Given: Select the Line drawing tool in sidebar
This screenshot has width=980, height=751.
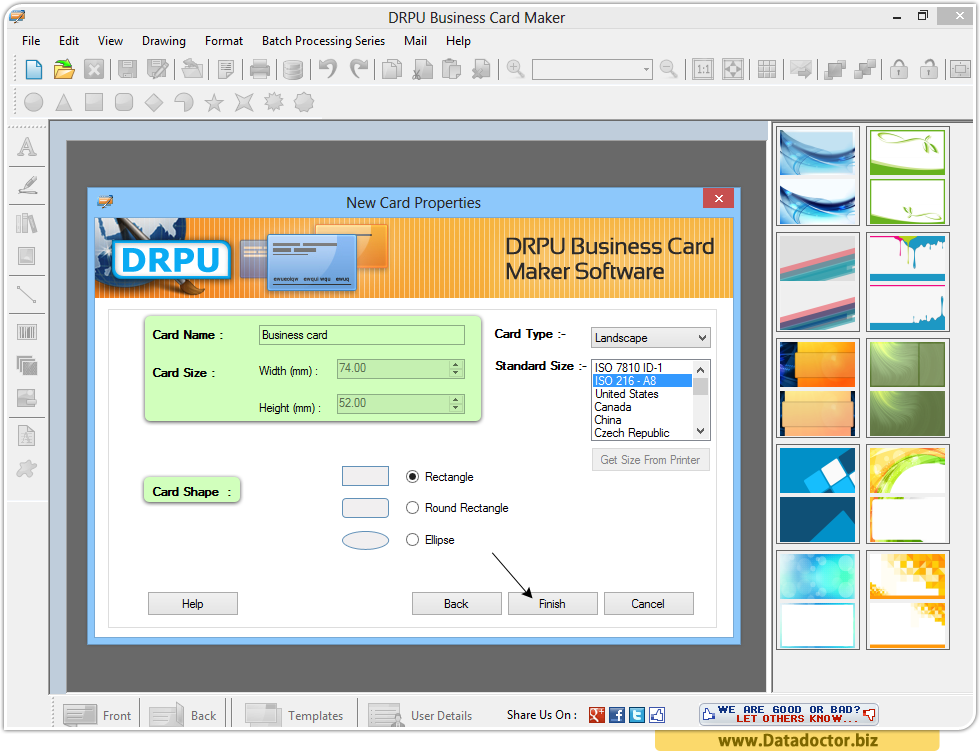Looking at the screenshot, I should click(x=27, y=294).
